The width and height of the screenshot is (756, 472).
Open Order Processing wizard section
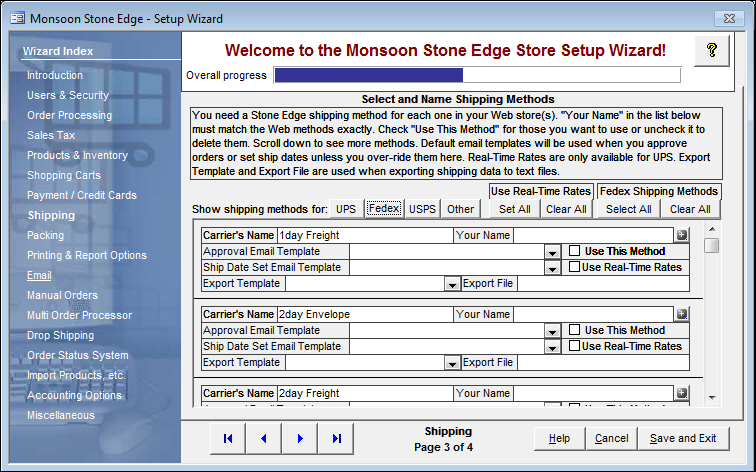pos(69,115)
